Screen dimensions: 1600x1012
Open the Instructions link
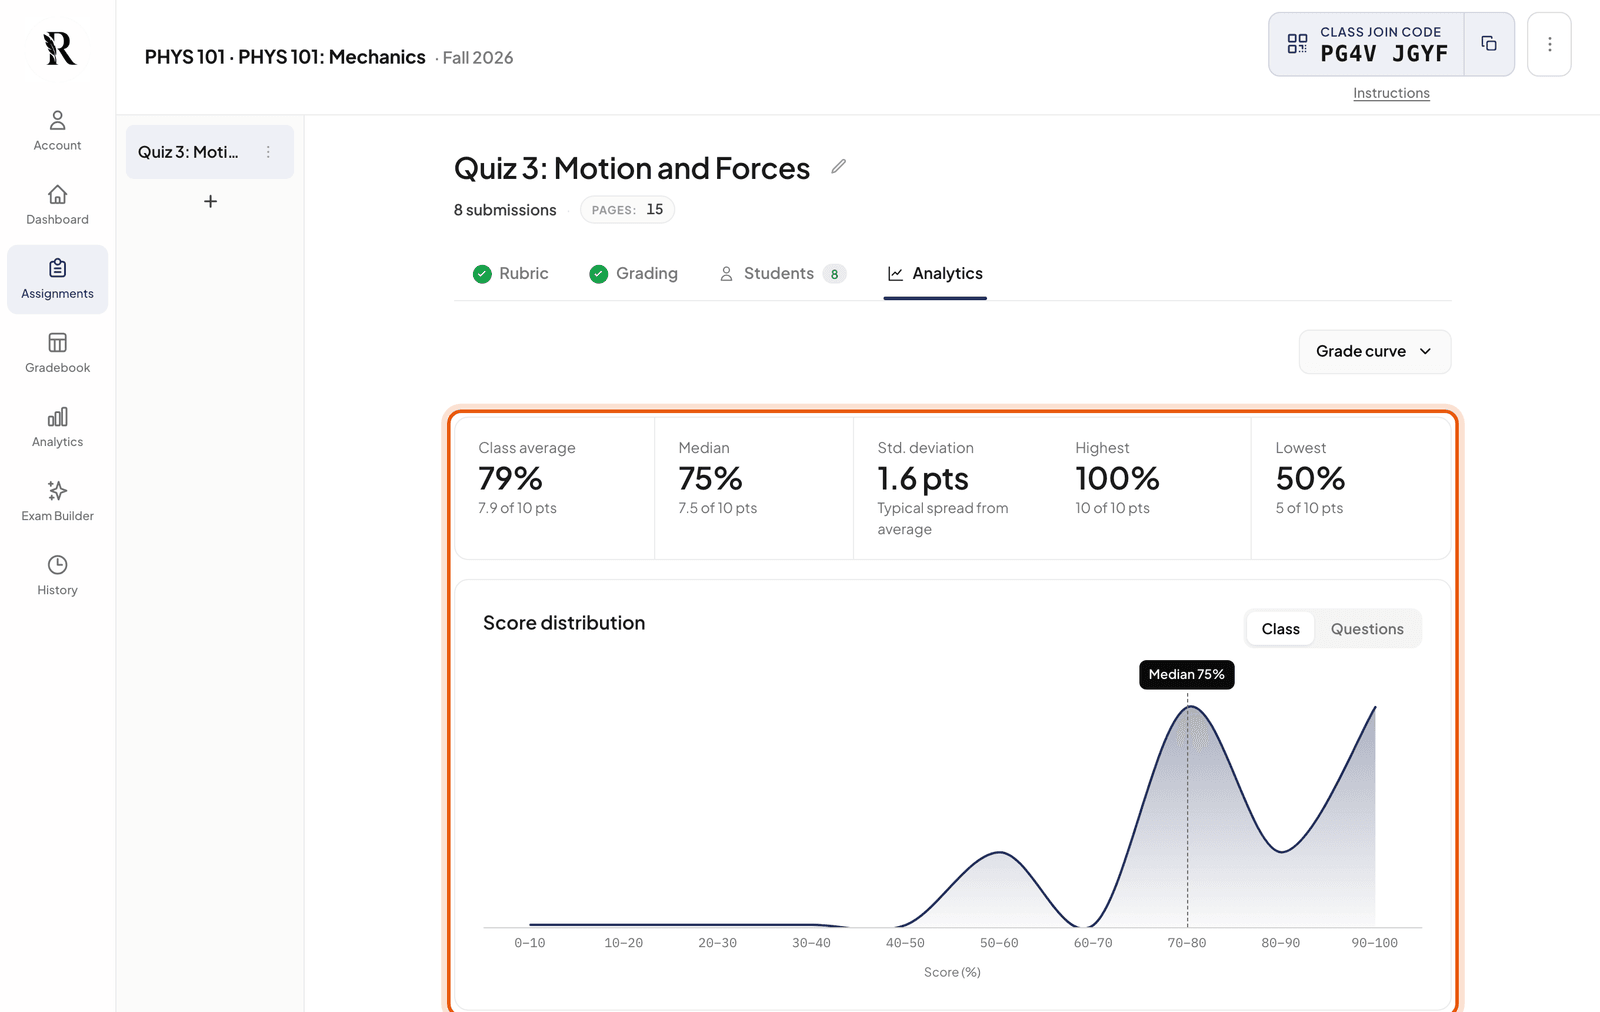pos(1391,93)
